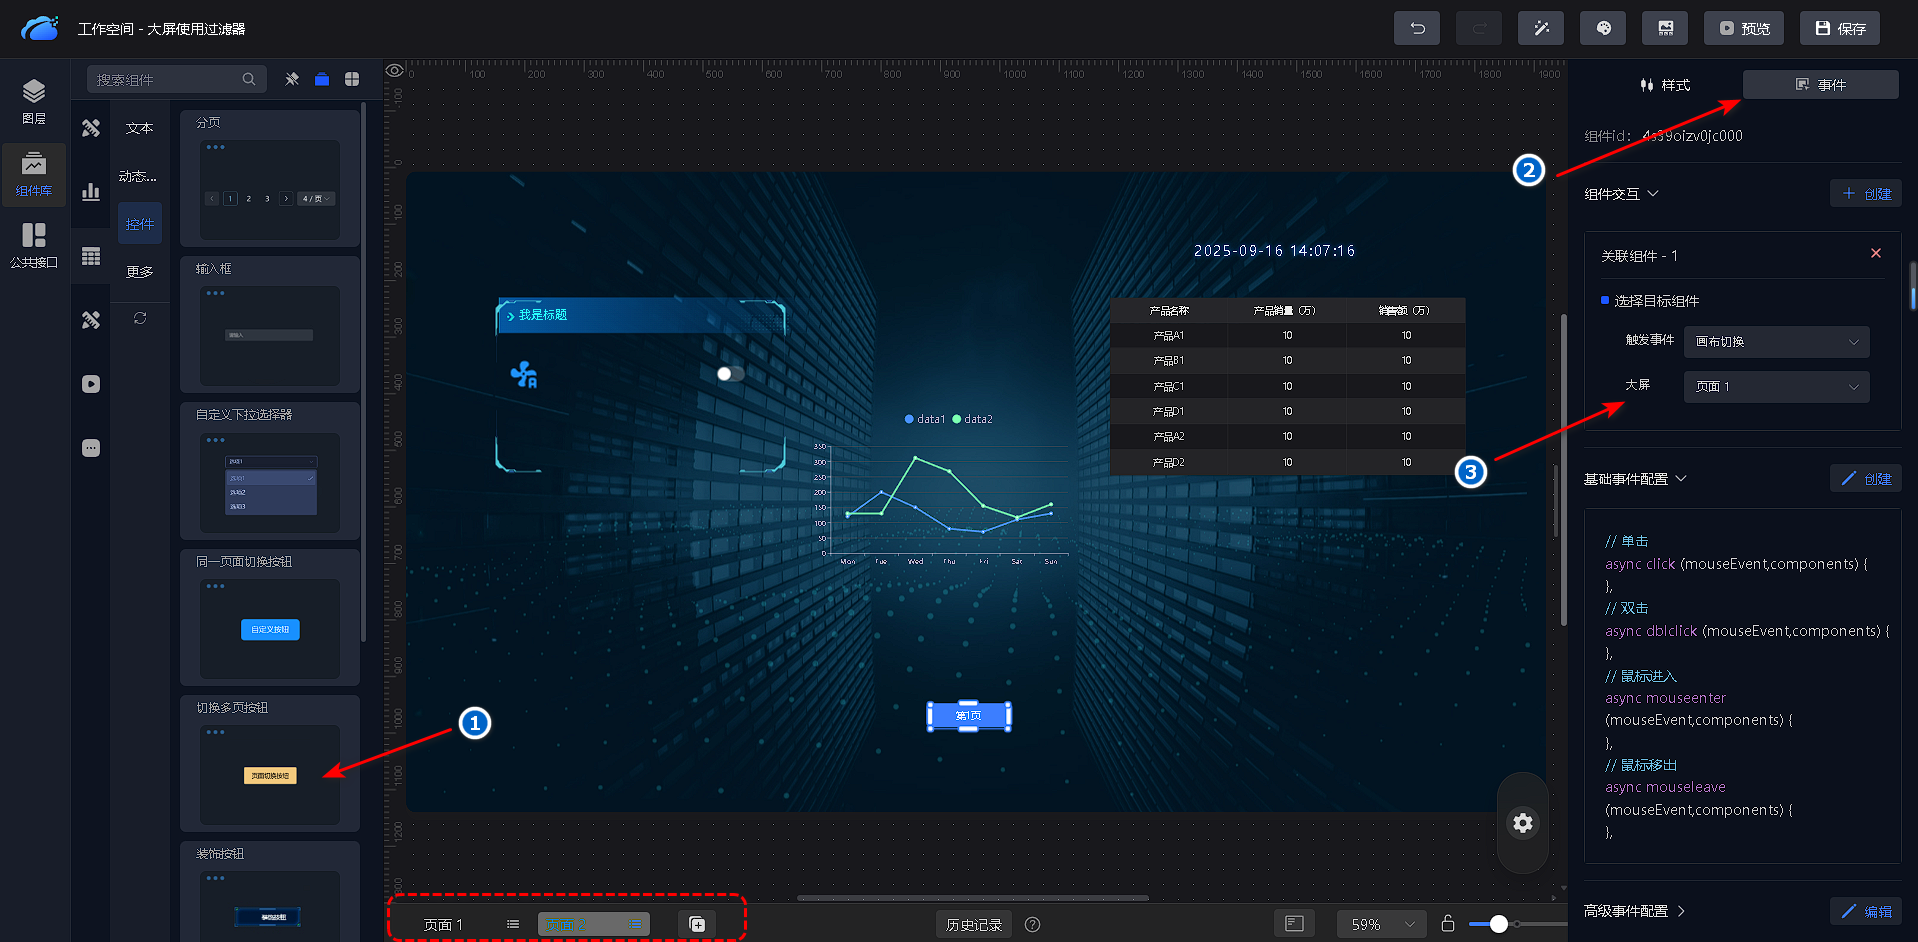This screenshot has width=1918, height=942.
Task: Click the floating settings gear icon
Action: tap(1522, 823)
